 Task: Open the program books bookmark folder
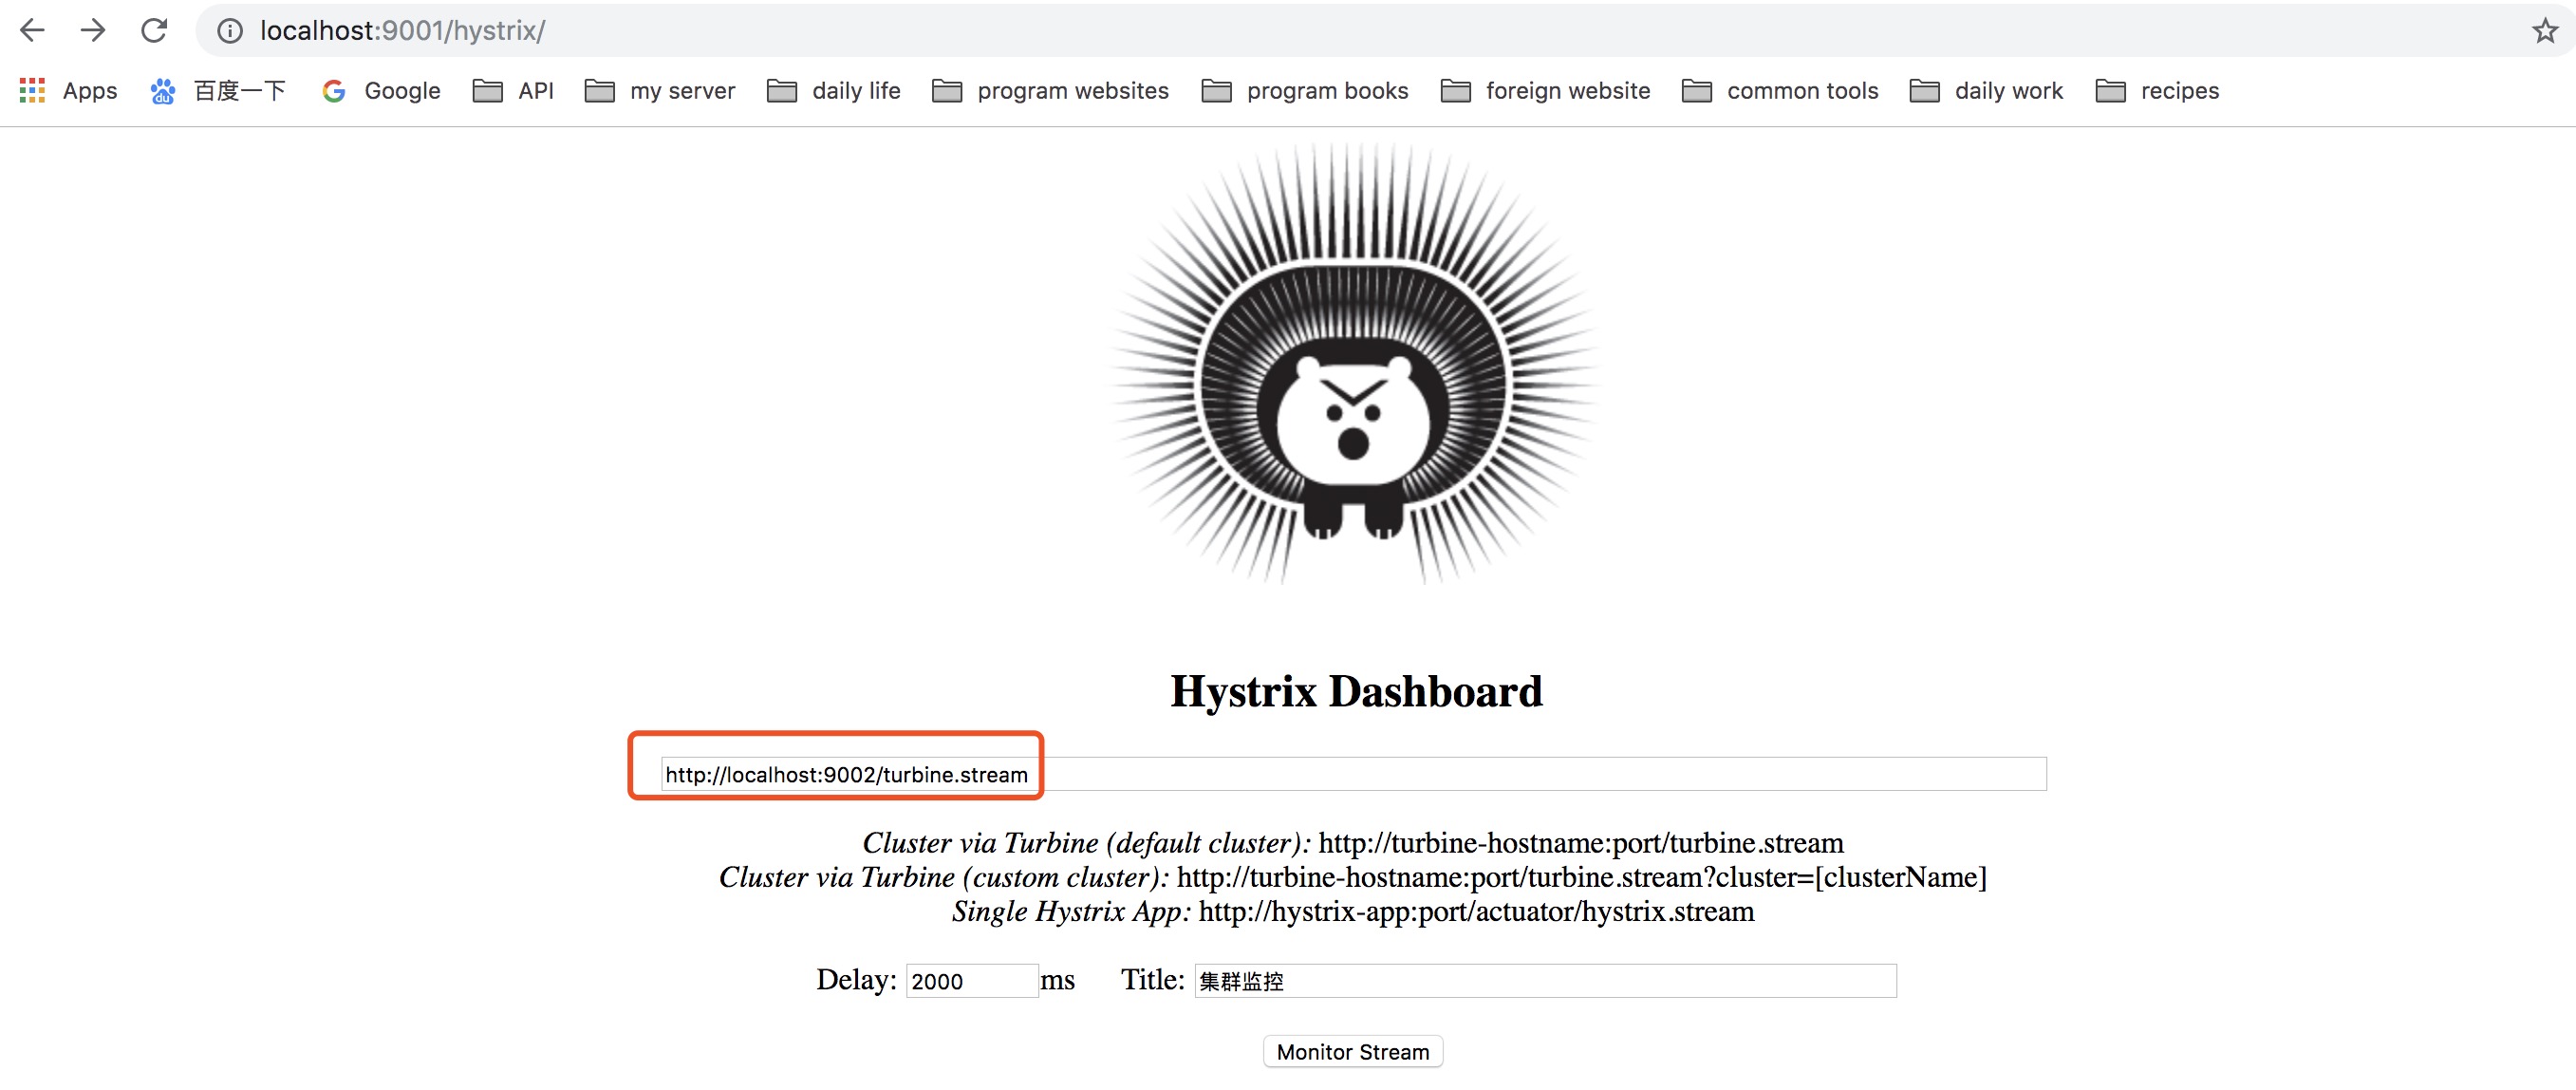[x=1305, y=91]
